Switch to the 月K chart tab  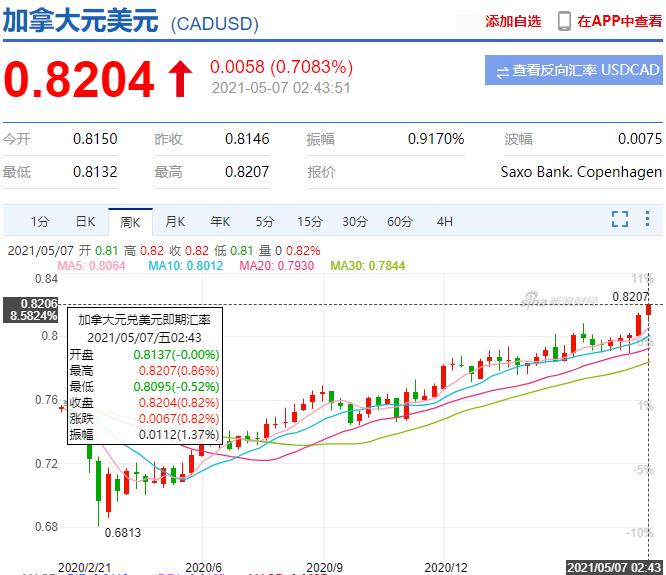[175, 222]
